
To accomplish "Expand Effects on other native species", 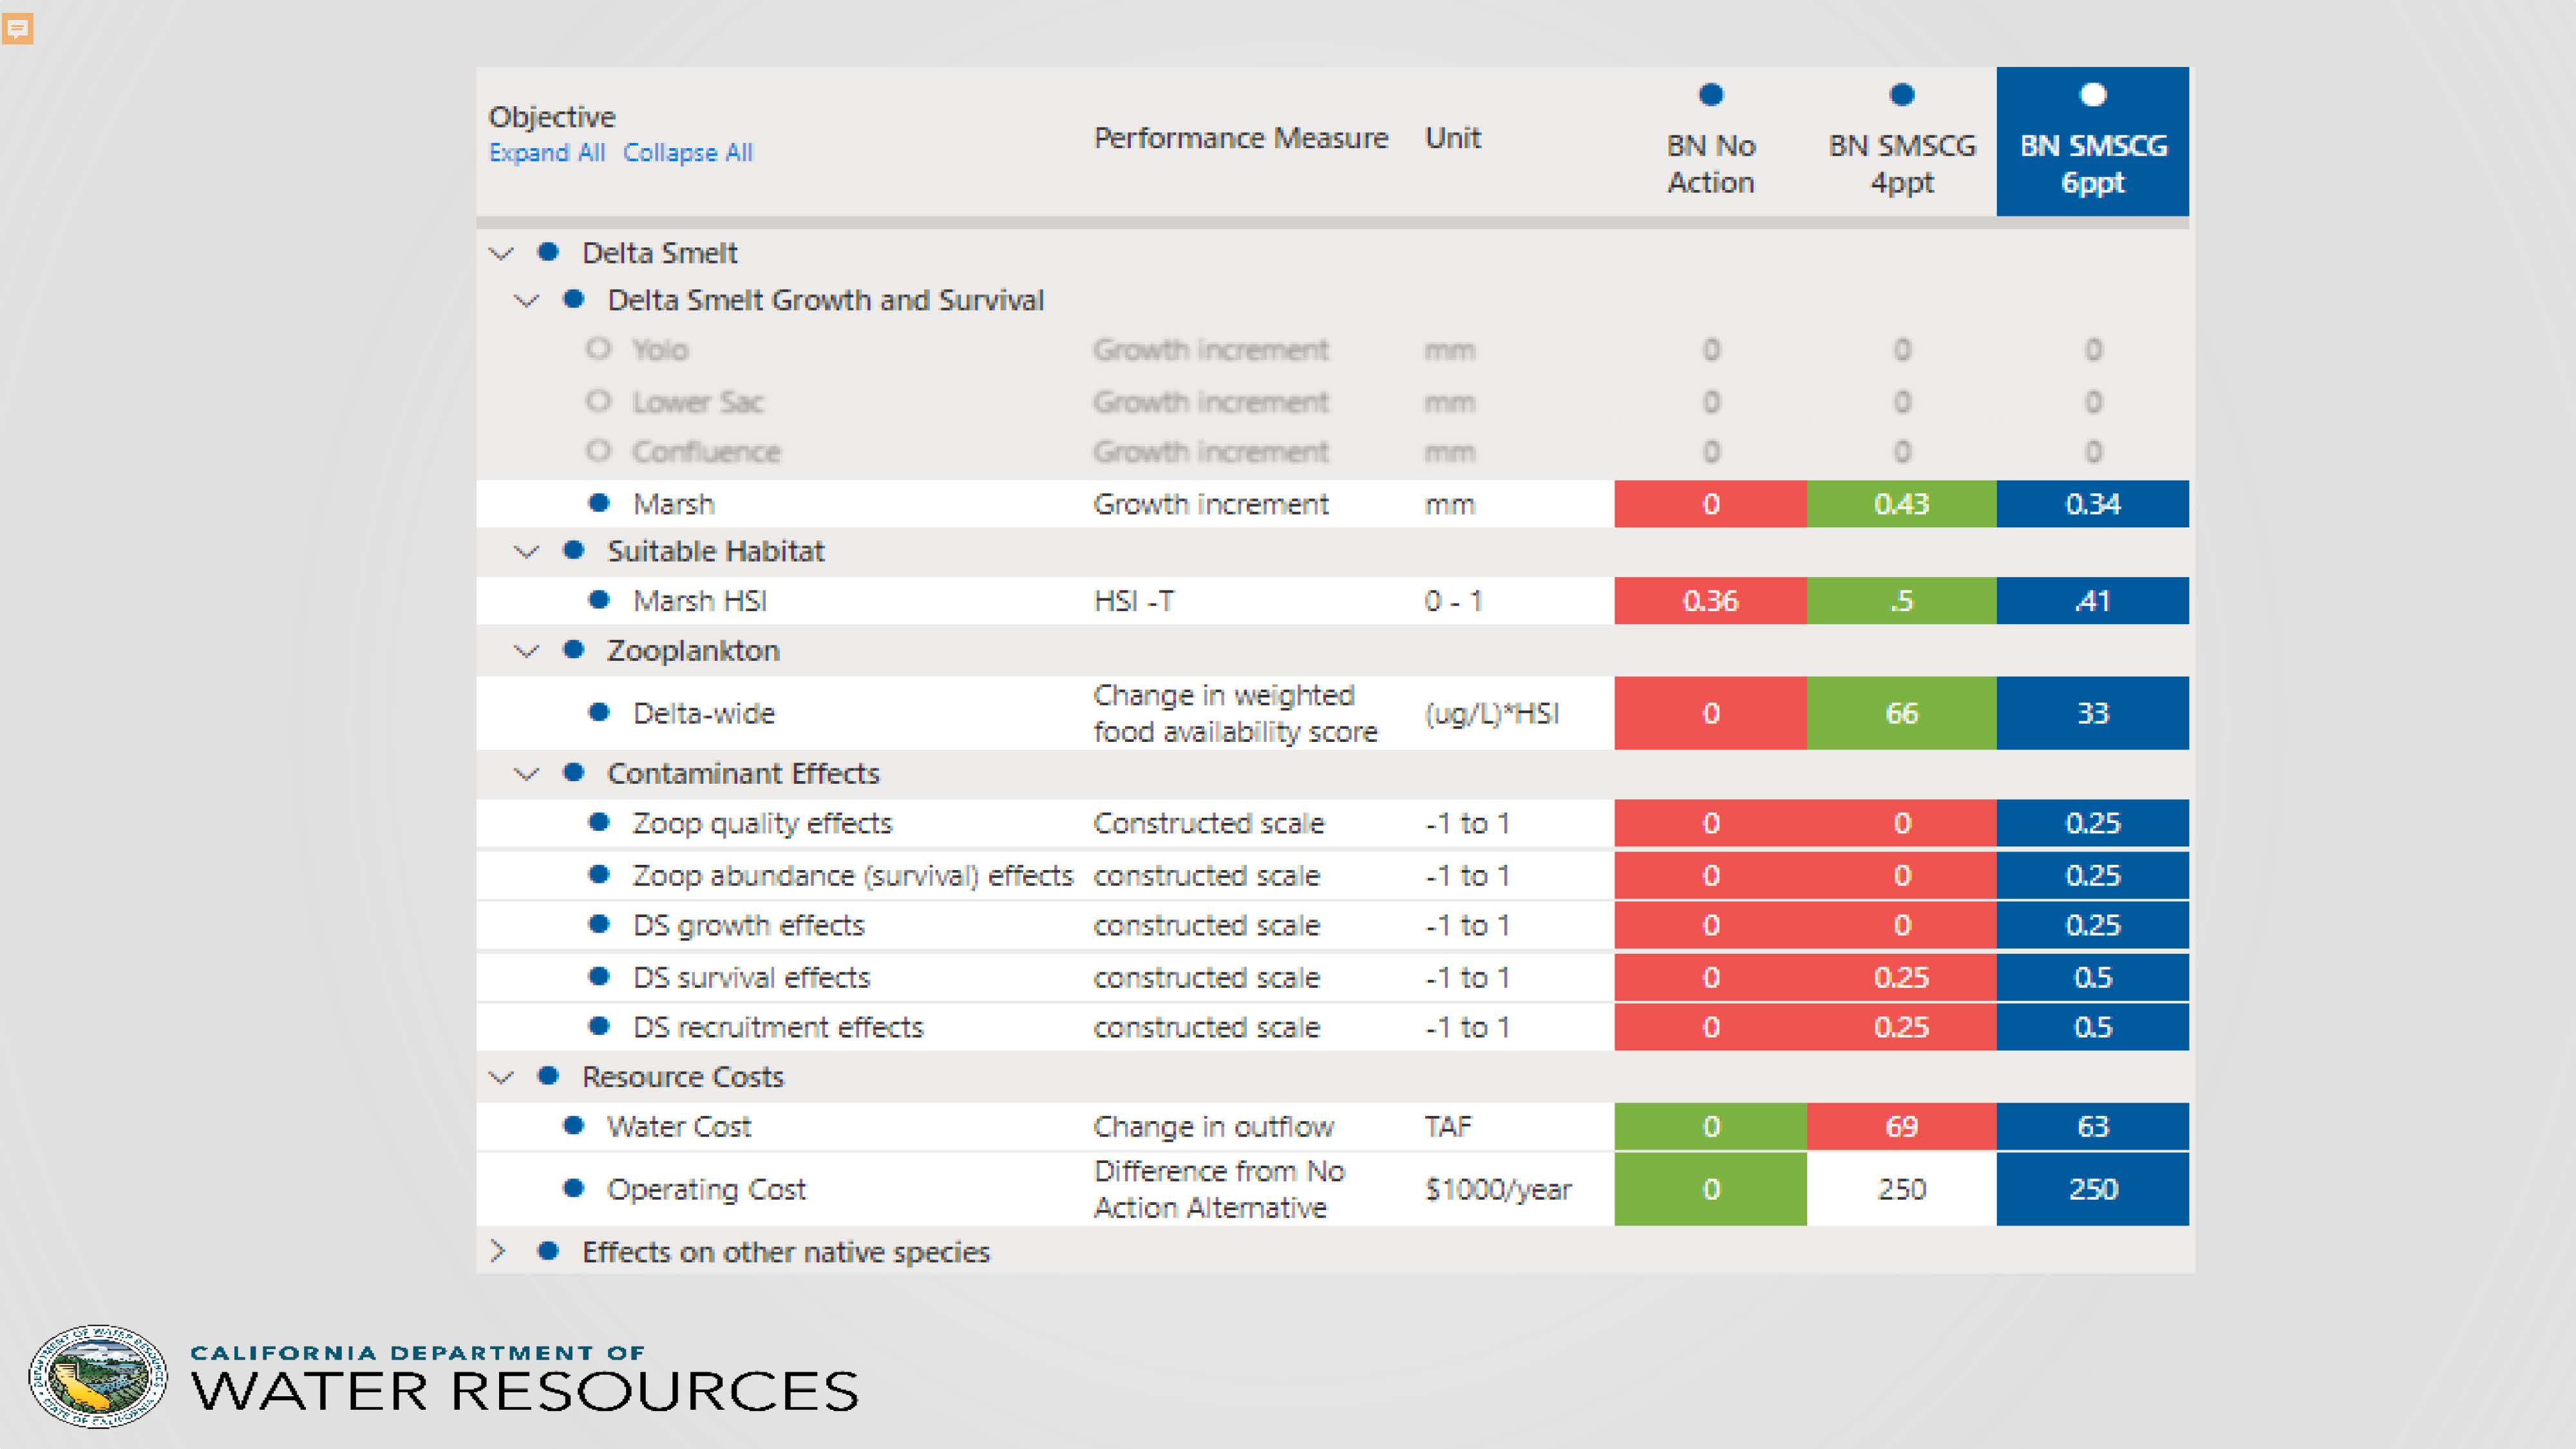I will (498, 1251).
